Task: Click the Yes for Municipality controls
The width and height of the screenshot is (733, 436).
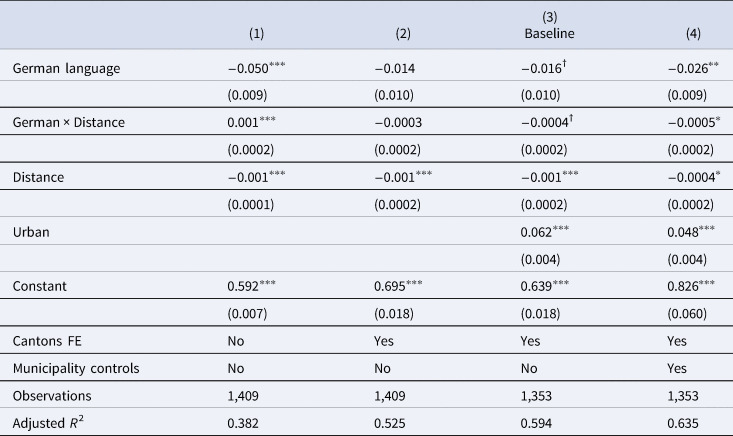Action: coord(677,368)
